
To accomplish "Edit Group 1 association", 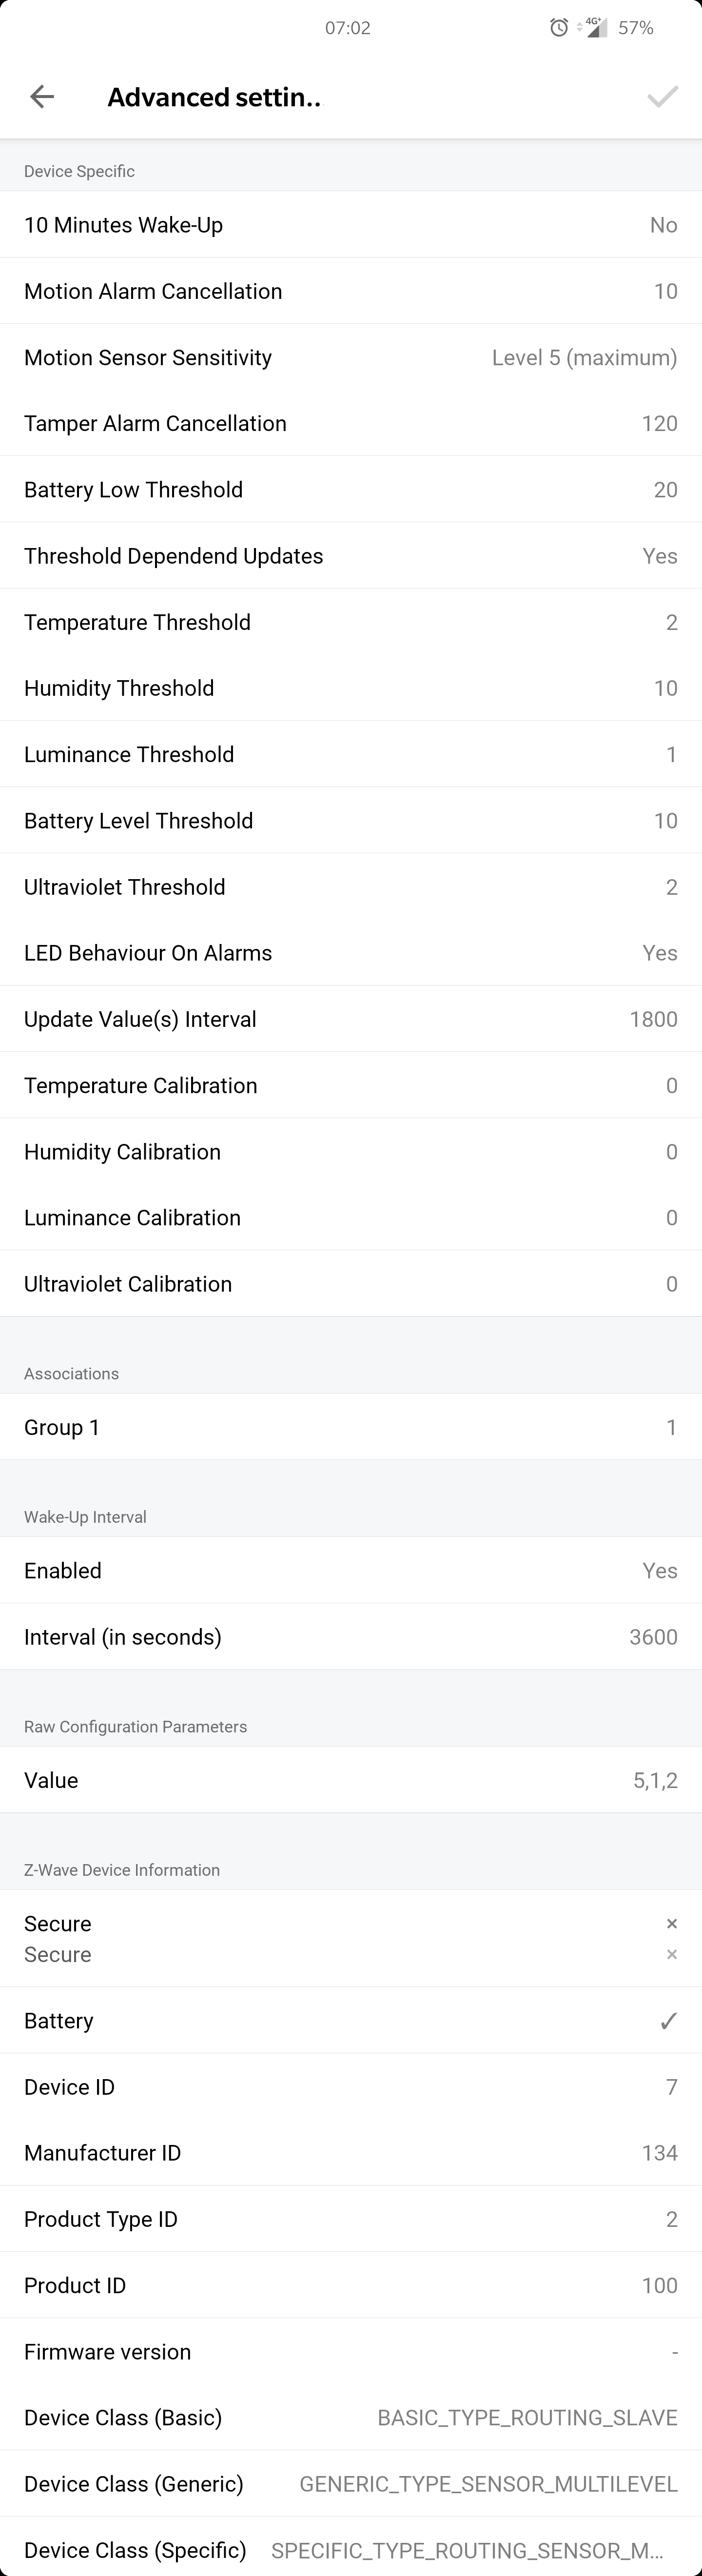I will [351, 1427].
